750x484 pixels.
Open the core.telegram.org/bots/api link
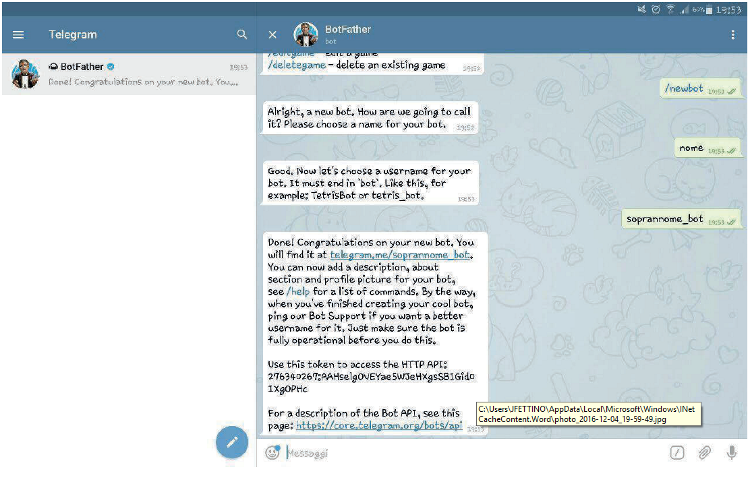point(378,425)
